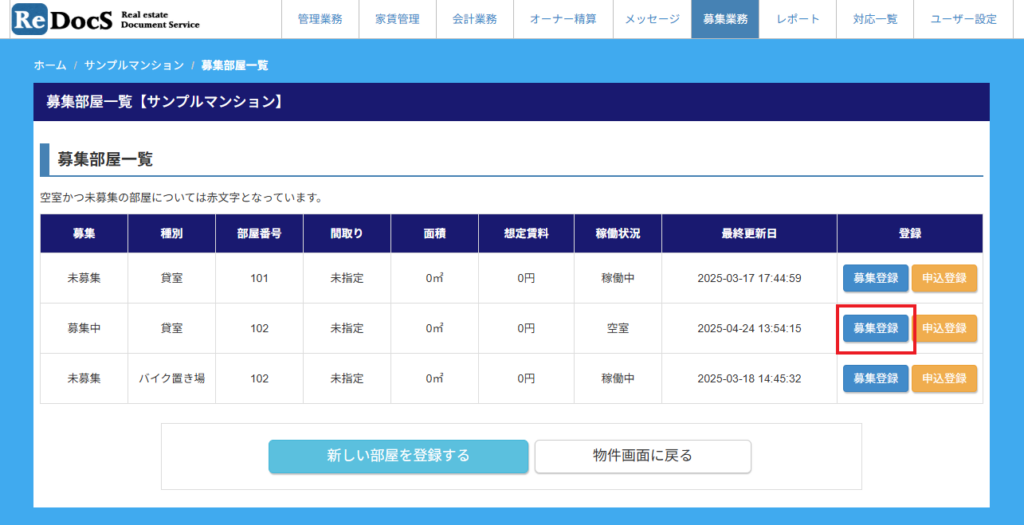The height and width of the screenshot is (525, 1024).
Task: Switch to the 対応一覧 menu
Action: (875, 19)
